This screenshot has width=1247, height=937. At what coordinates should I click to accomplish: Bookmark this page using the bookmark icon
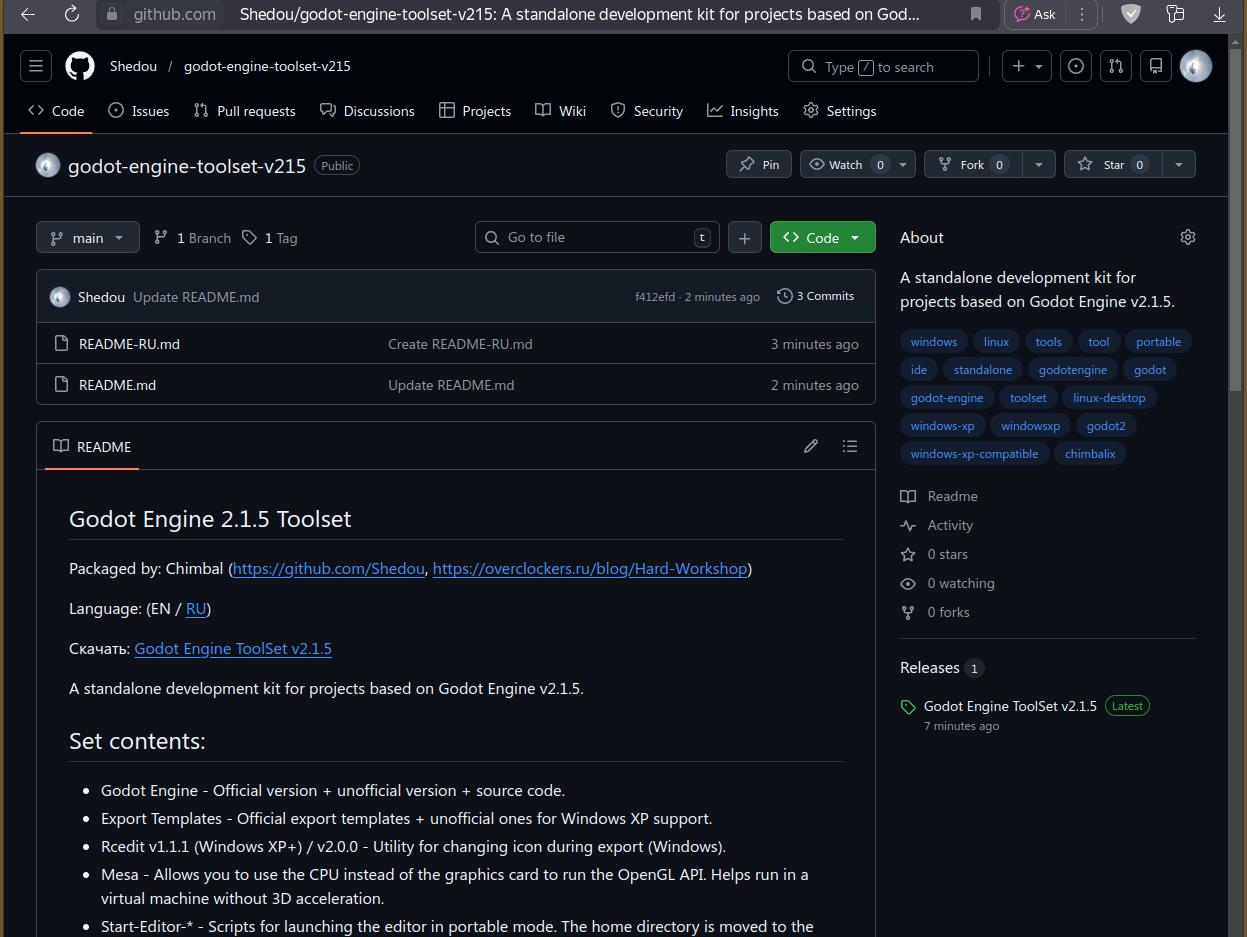pos(976,14)
